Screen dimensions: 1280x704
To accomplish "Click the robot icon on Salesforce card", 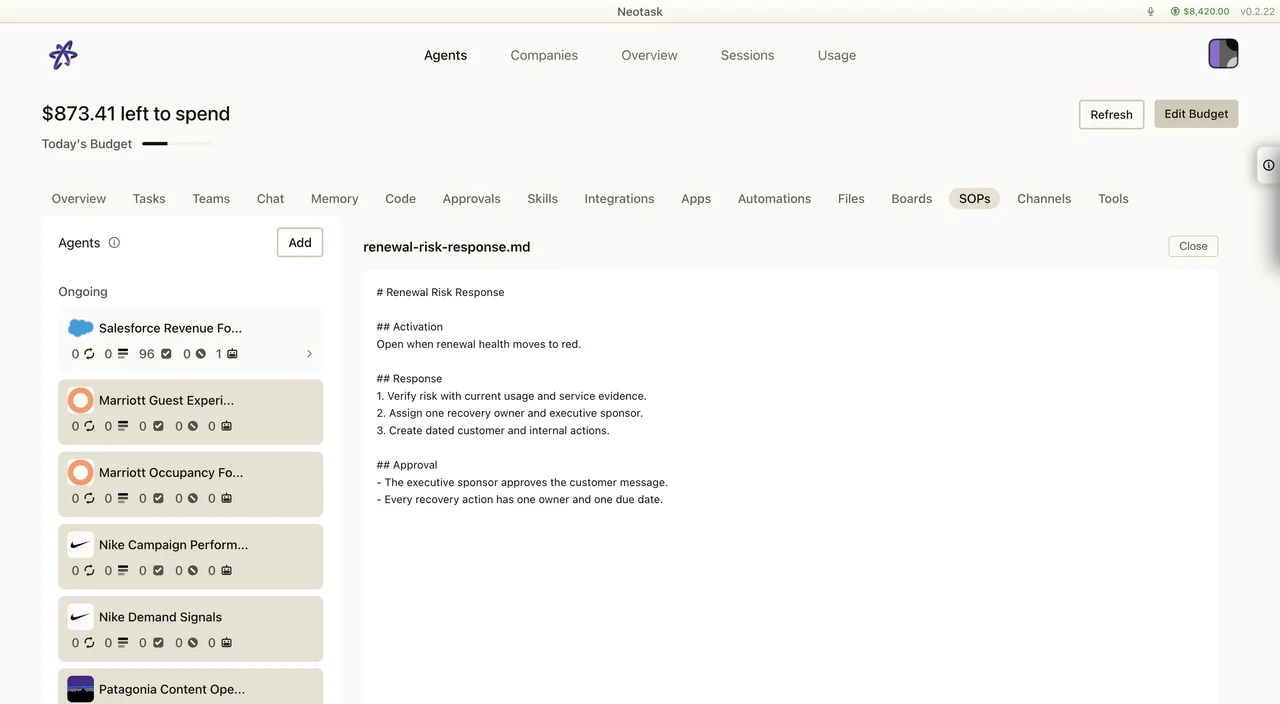I will tap(232, 354).
